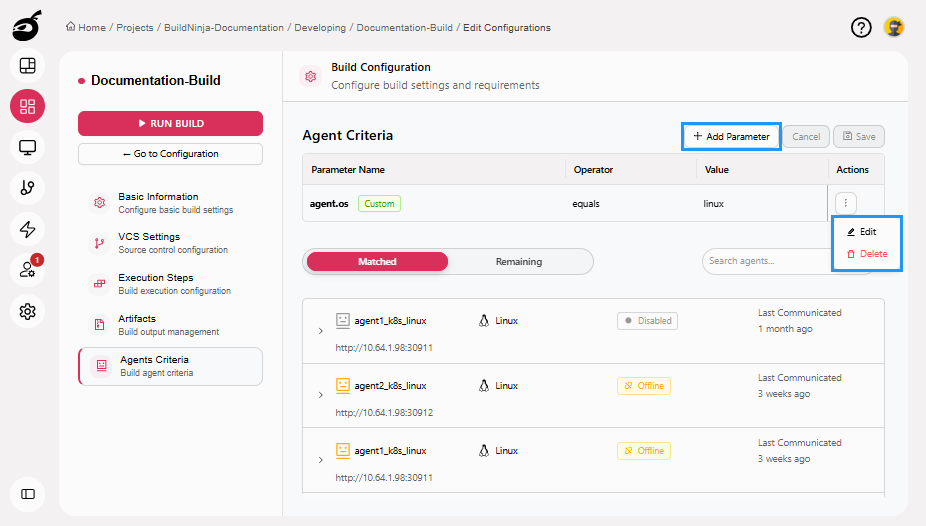Screen dimensions: 926x526
Task: Open user management icon with notification badge
Action: (x=28, y=270)
